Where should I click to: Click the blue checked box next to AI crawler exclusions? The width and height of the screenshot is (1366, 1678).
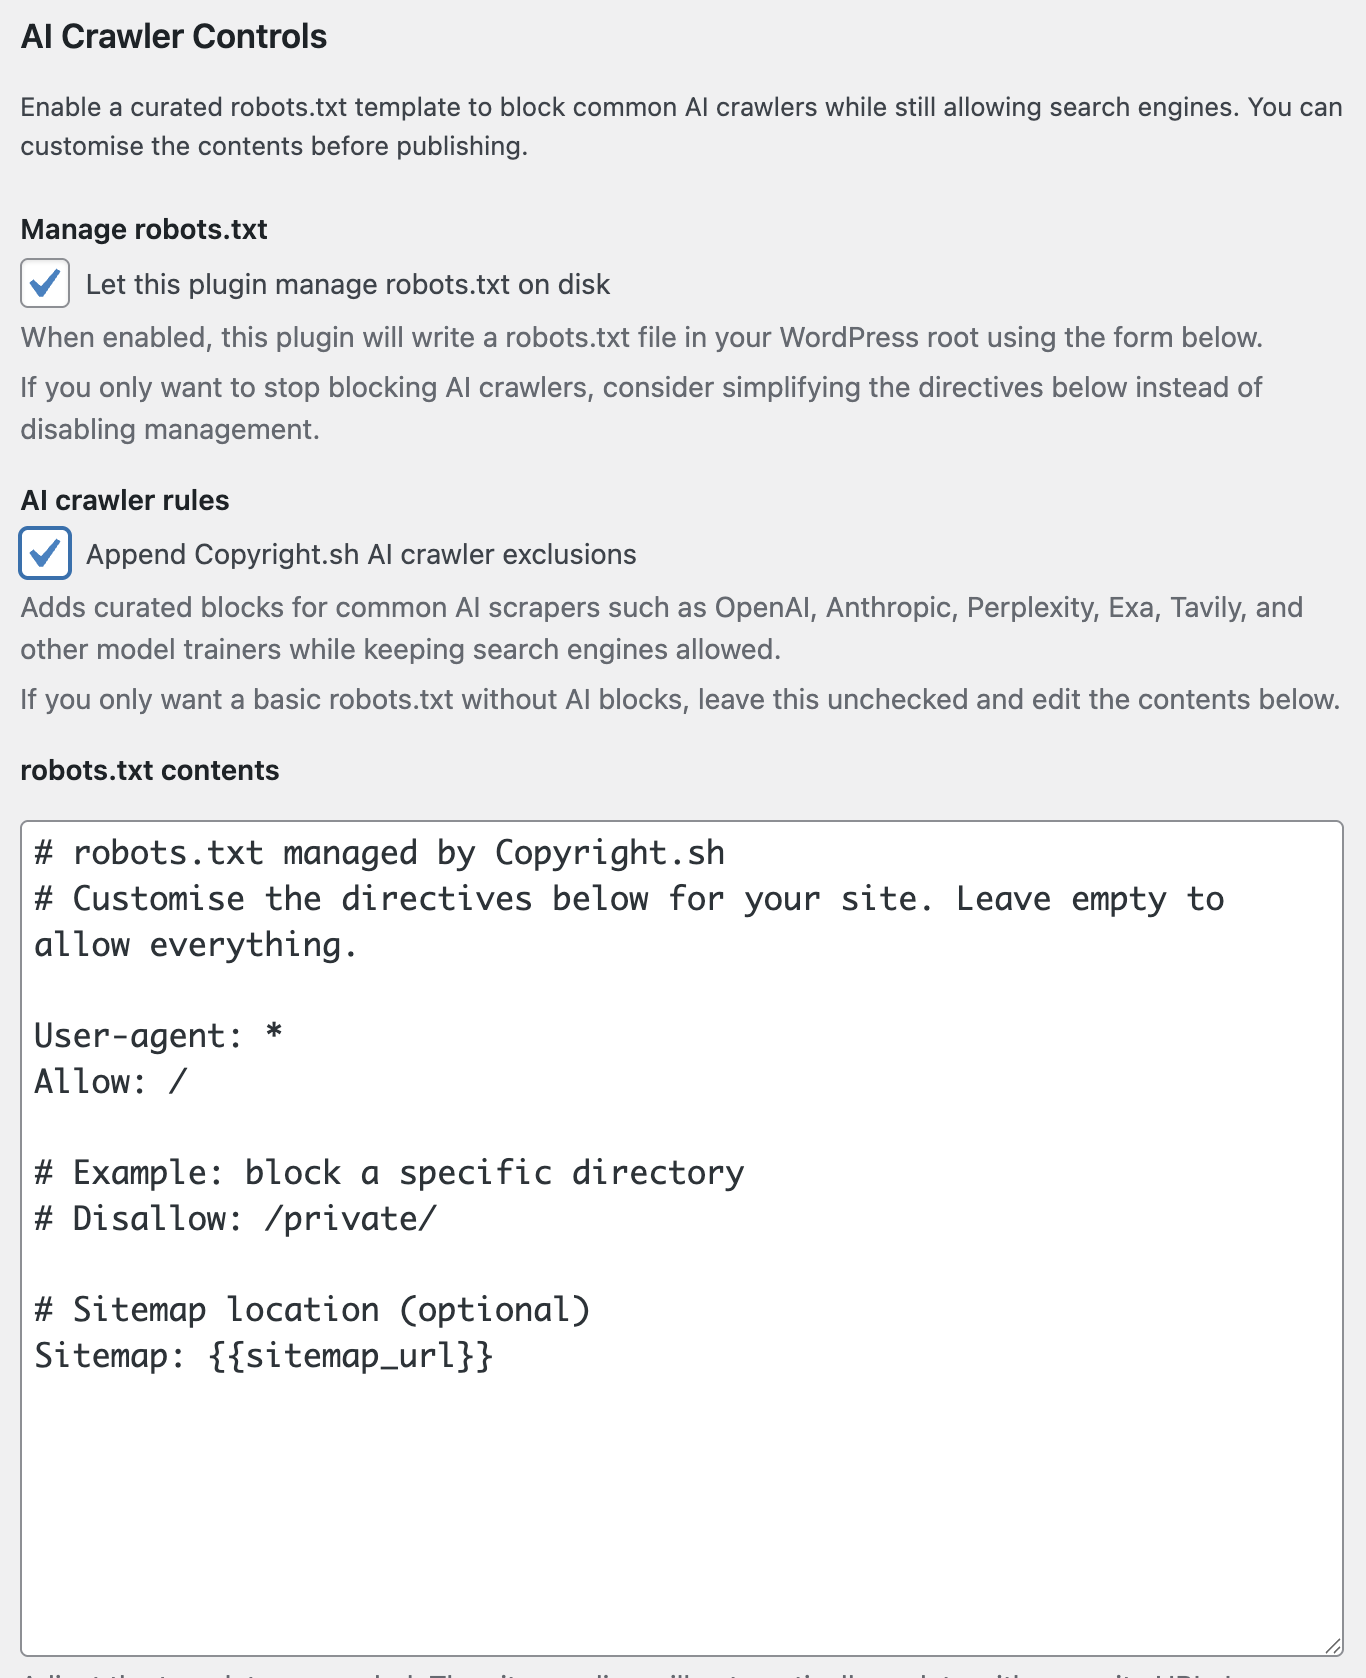45,554
